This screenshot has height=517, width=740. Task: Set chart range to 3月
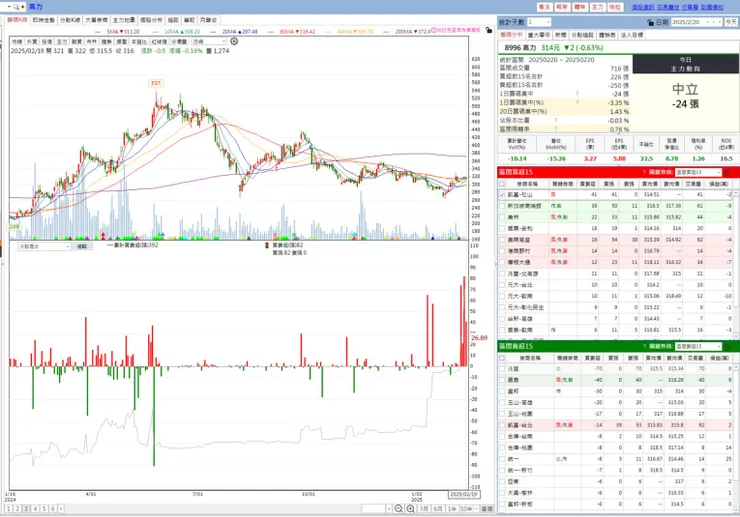click(x=424, y=509)
